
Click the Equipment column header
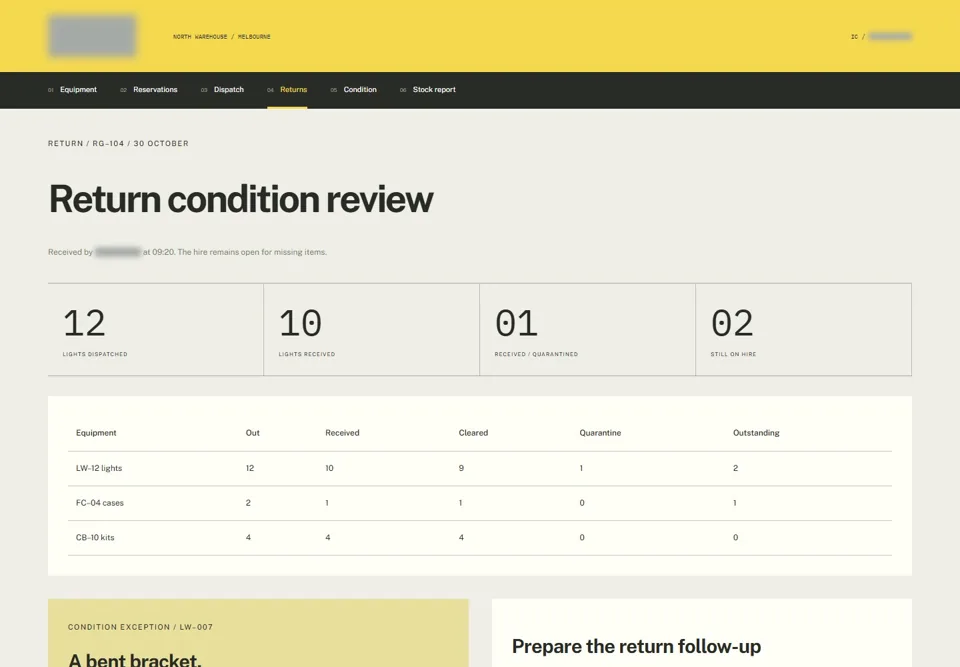[96, 433]
